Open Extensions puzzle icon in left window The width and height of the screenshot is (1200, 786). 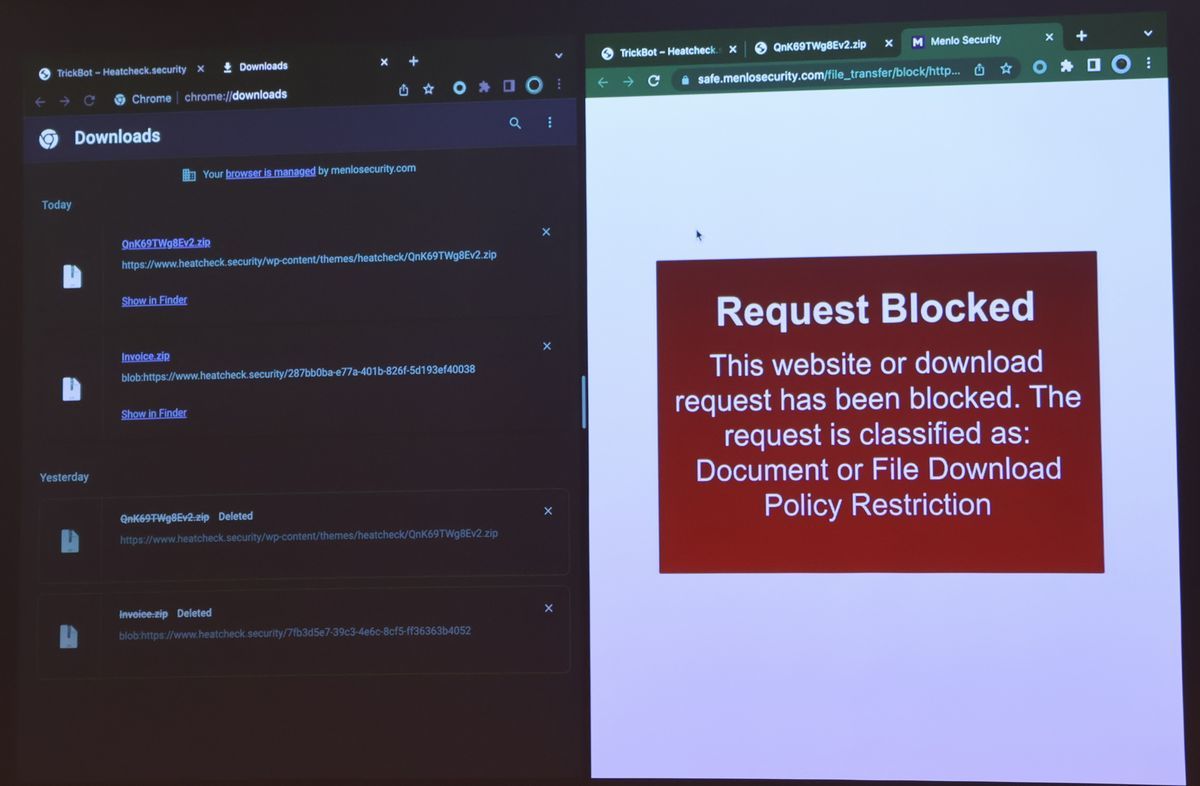(484, 87)
